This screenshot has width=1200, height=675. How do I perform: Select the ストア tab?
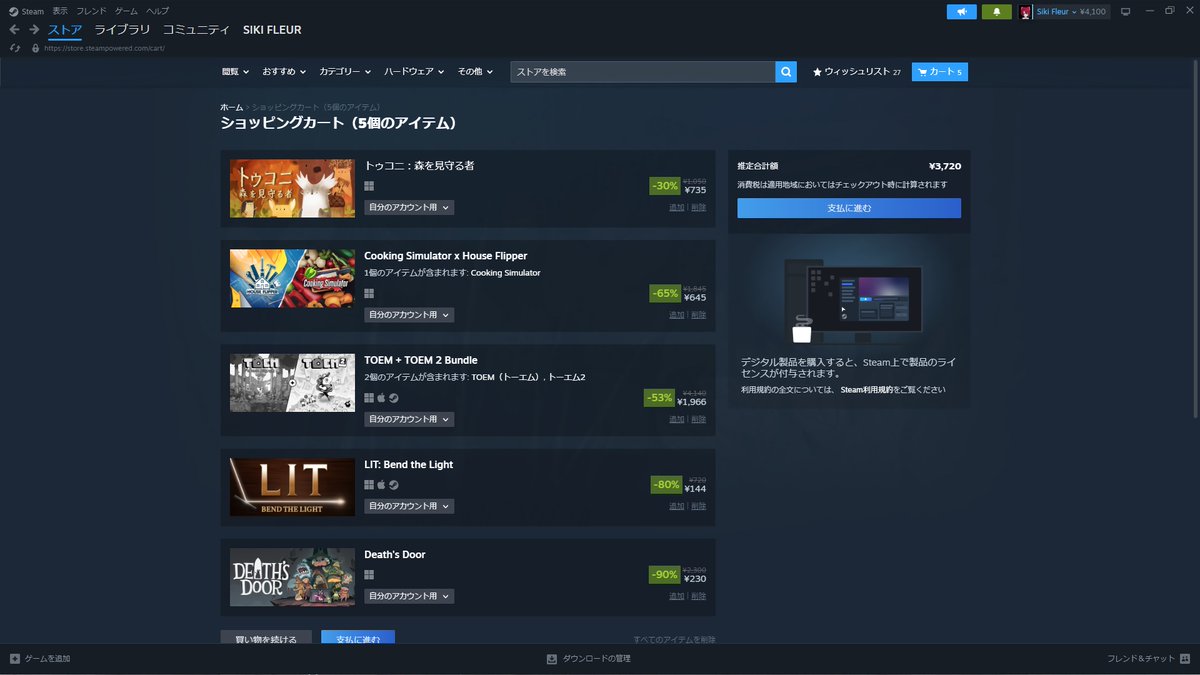pos(65,30)
